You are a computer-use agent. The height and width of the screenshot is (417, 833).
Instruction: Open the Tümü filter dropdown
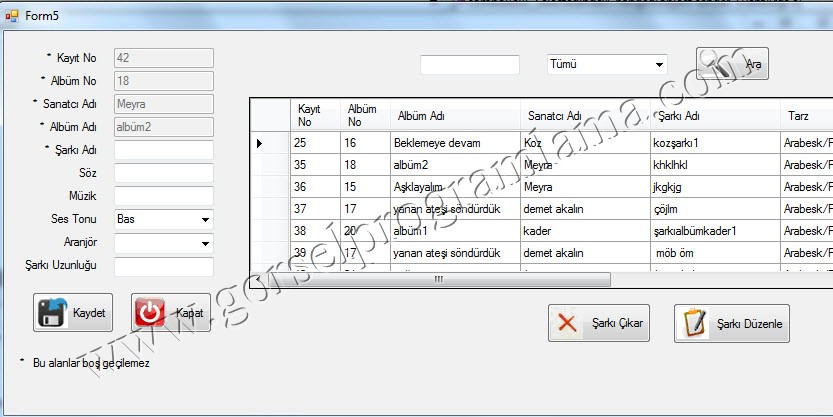658,64
